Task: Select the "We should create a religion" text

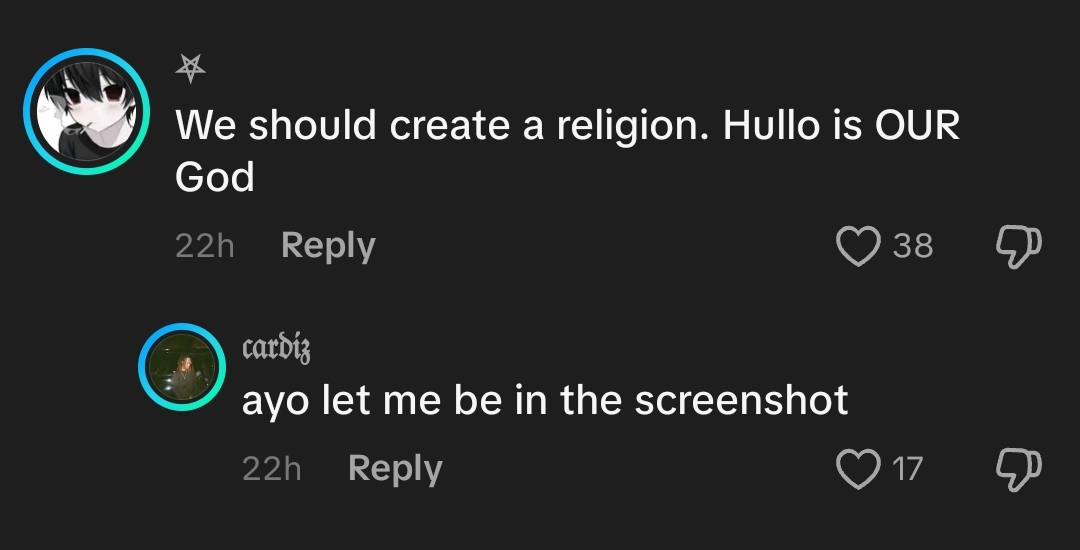Action: (442, 126)
